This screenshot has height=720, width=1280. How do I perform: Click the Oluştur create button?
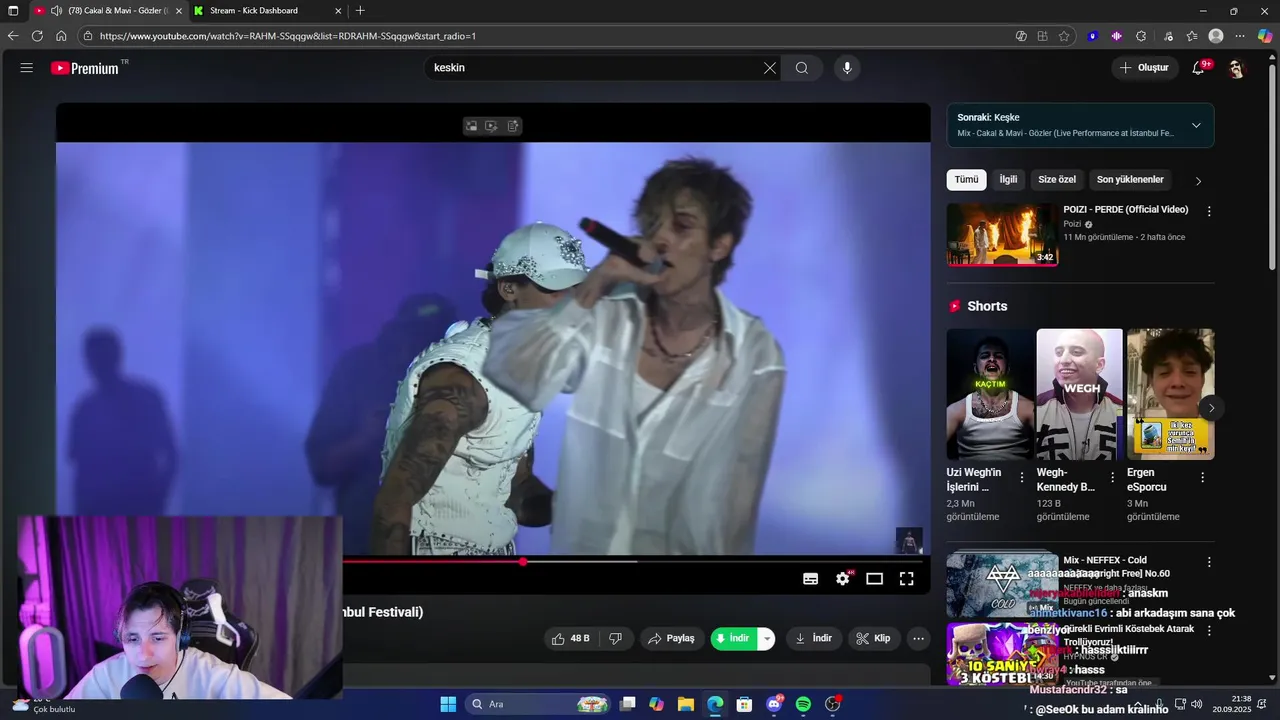[x=1144, y=68]
